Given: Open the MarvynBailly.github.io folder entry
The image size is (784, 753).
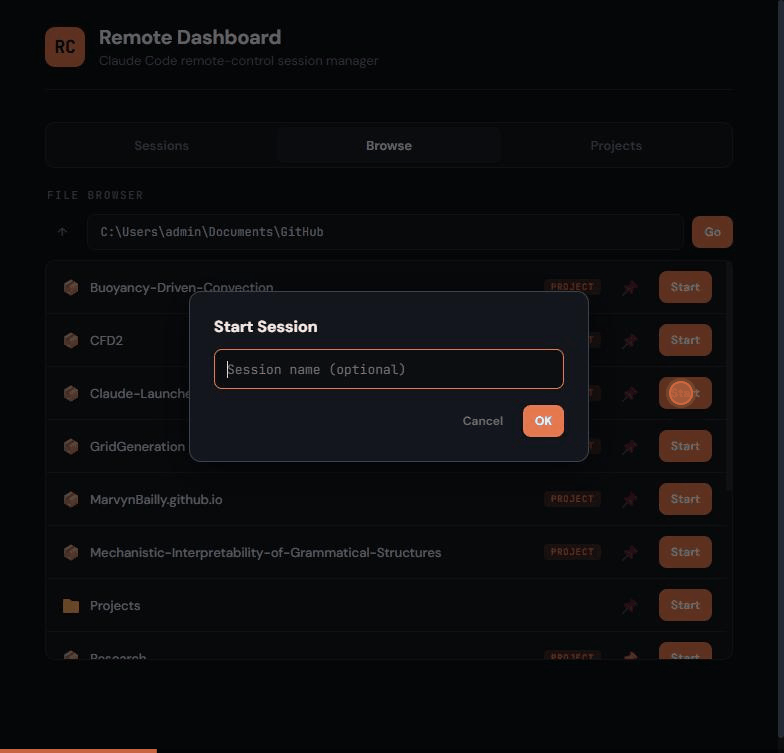Looking at the screenshot, I should click(x=156, y=500).
